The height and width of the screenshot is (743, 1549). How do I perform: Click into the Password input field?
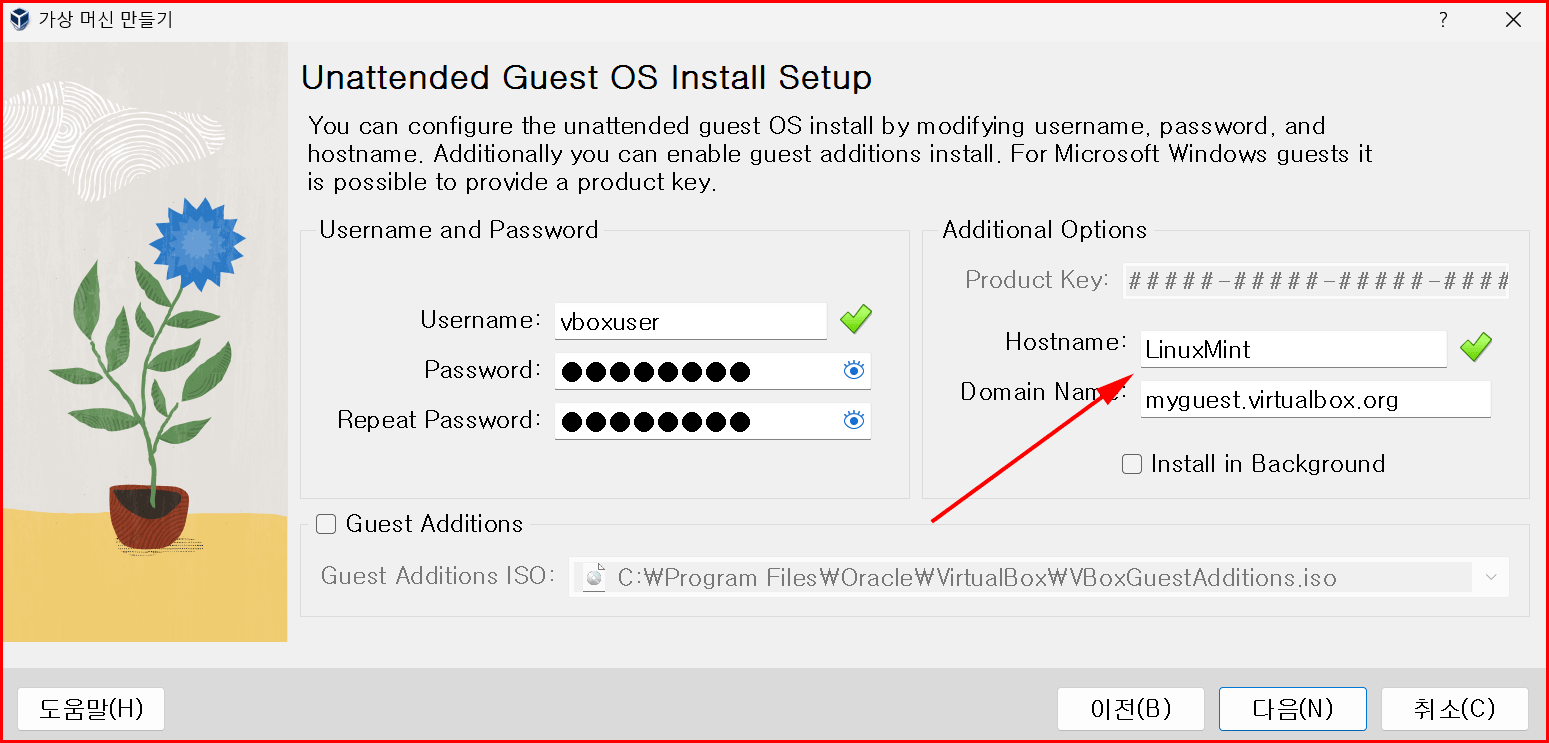(x=713, y=372)
